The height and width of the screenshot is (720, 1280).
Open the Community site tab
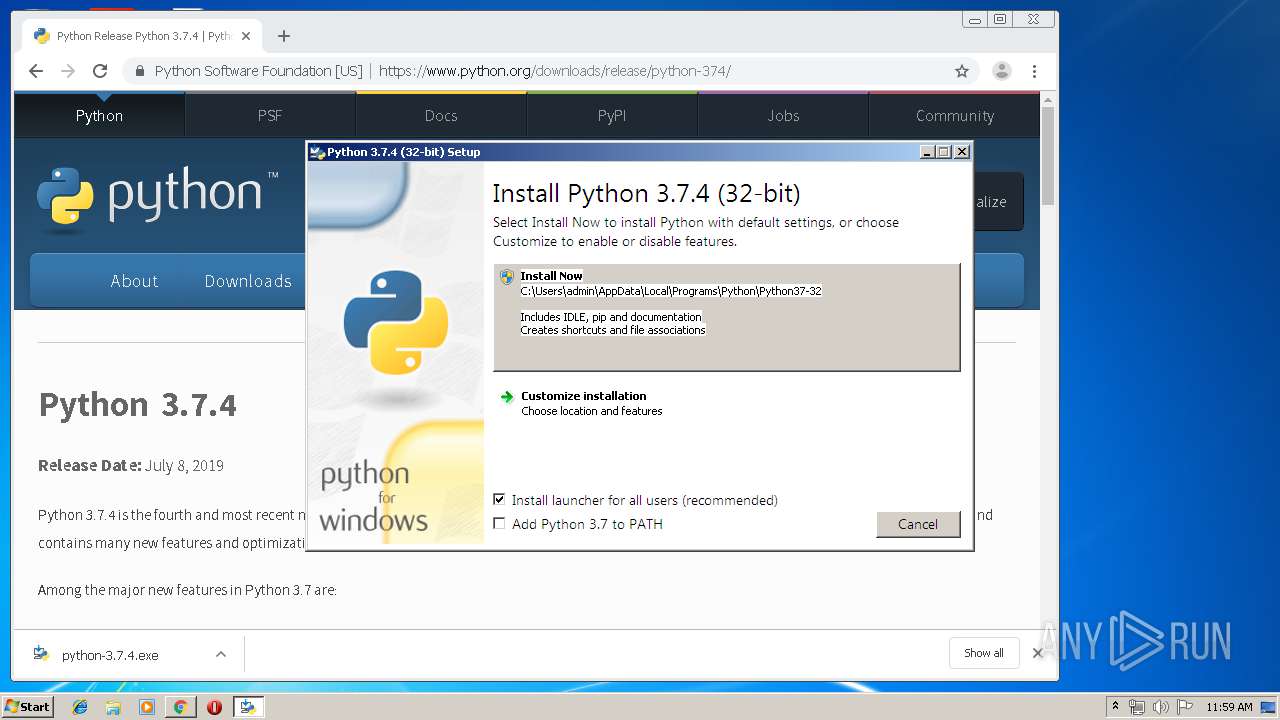tap(955, 115)
